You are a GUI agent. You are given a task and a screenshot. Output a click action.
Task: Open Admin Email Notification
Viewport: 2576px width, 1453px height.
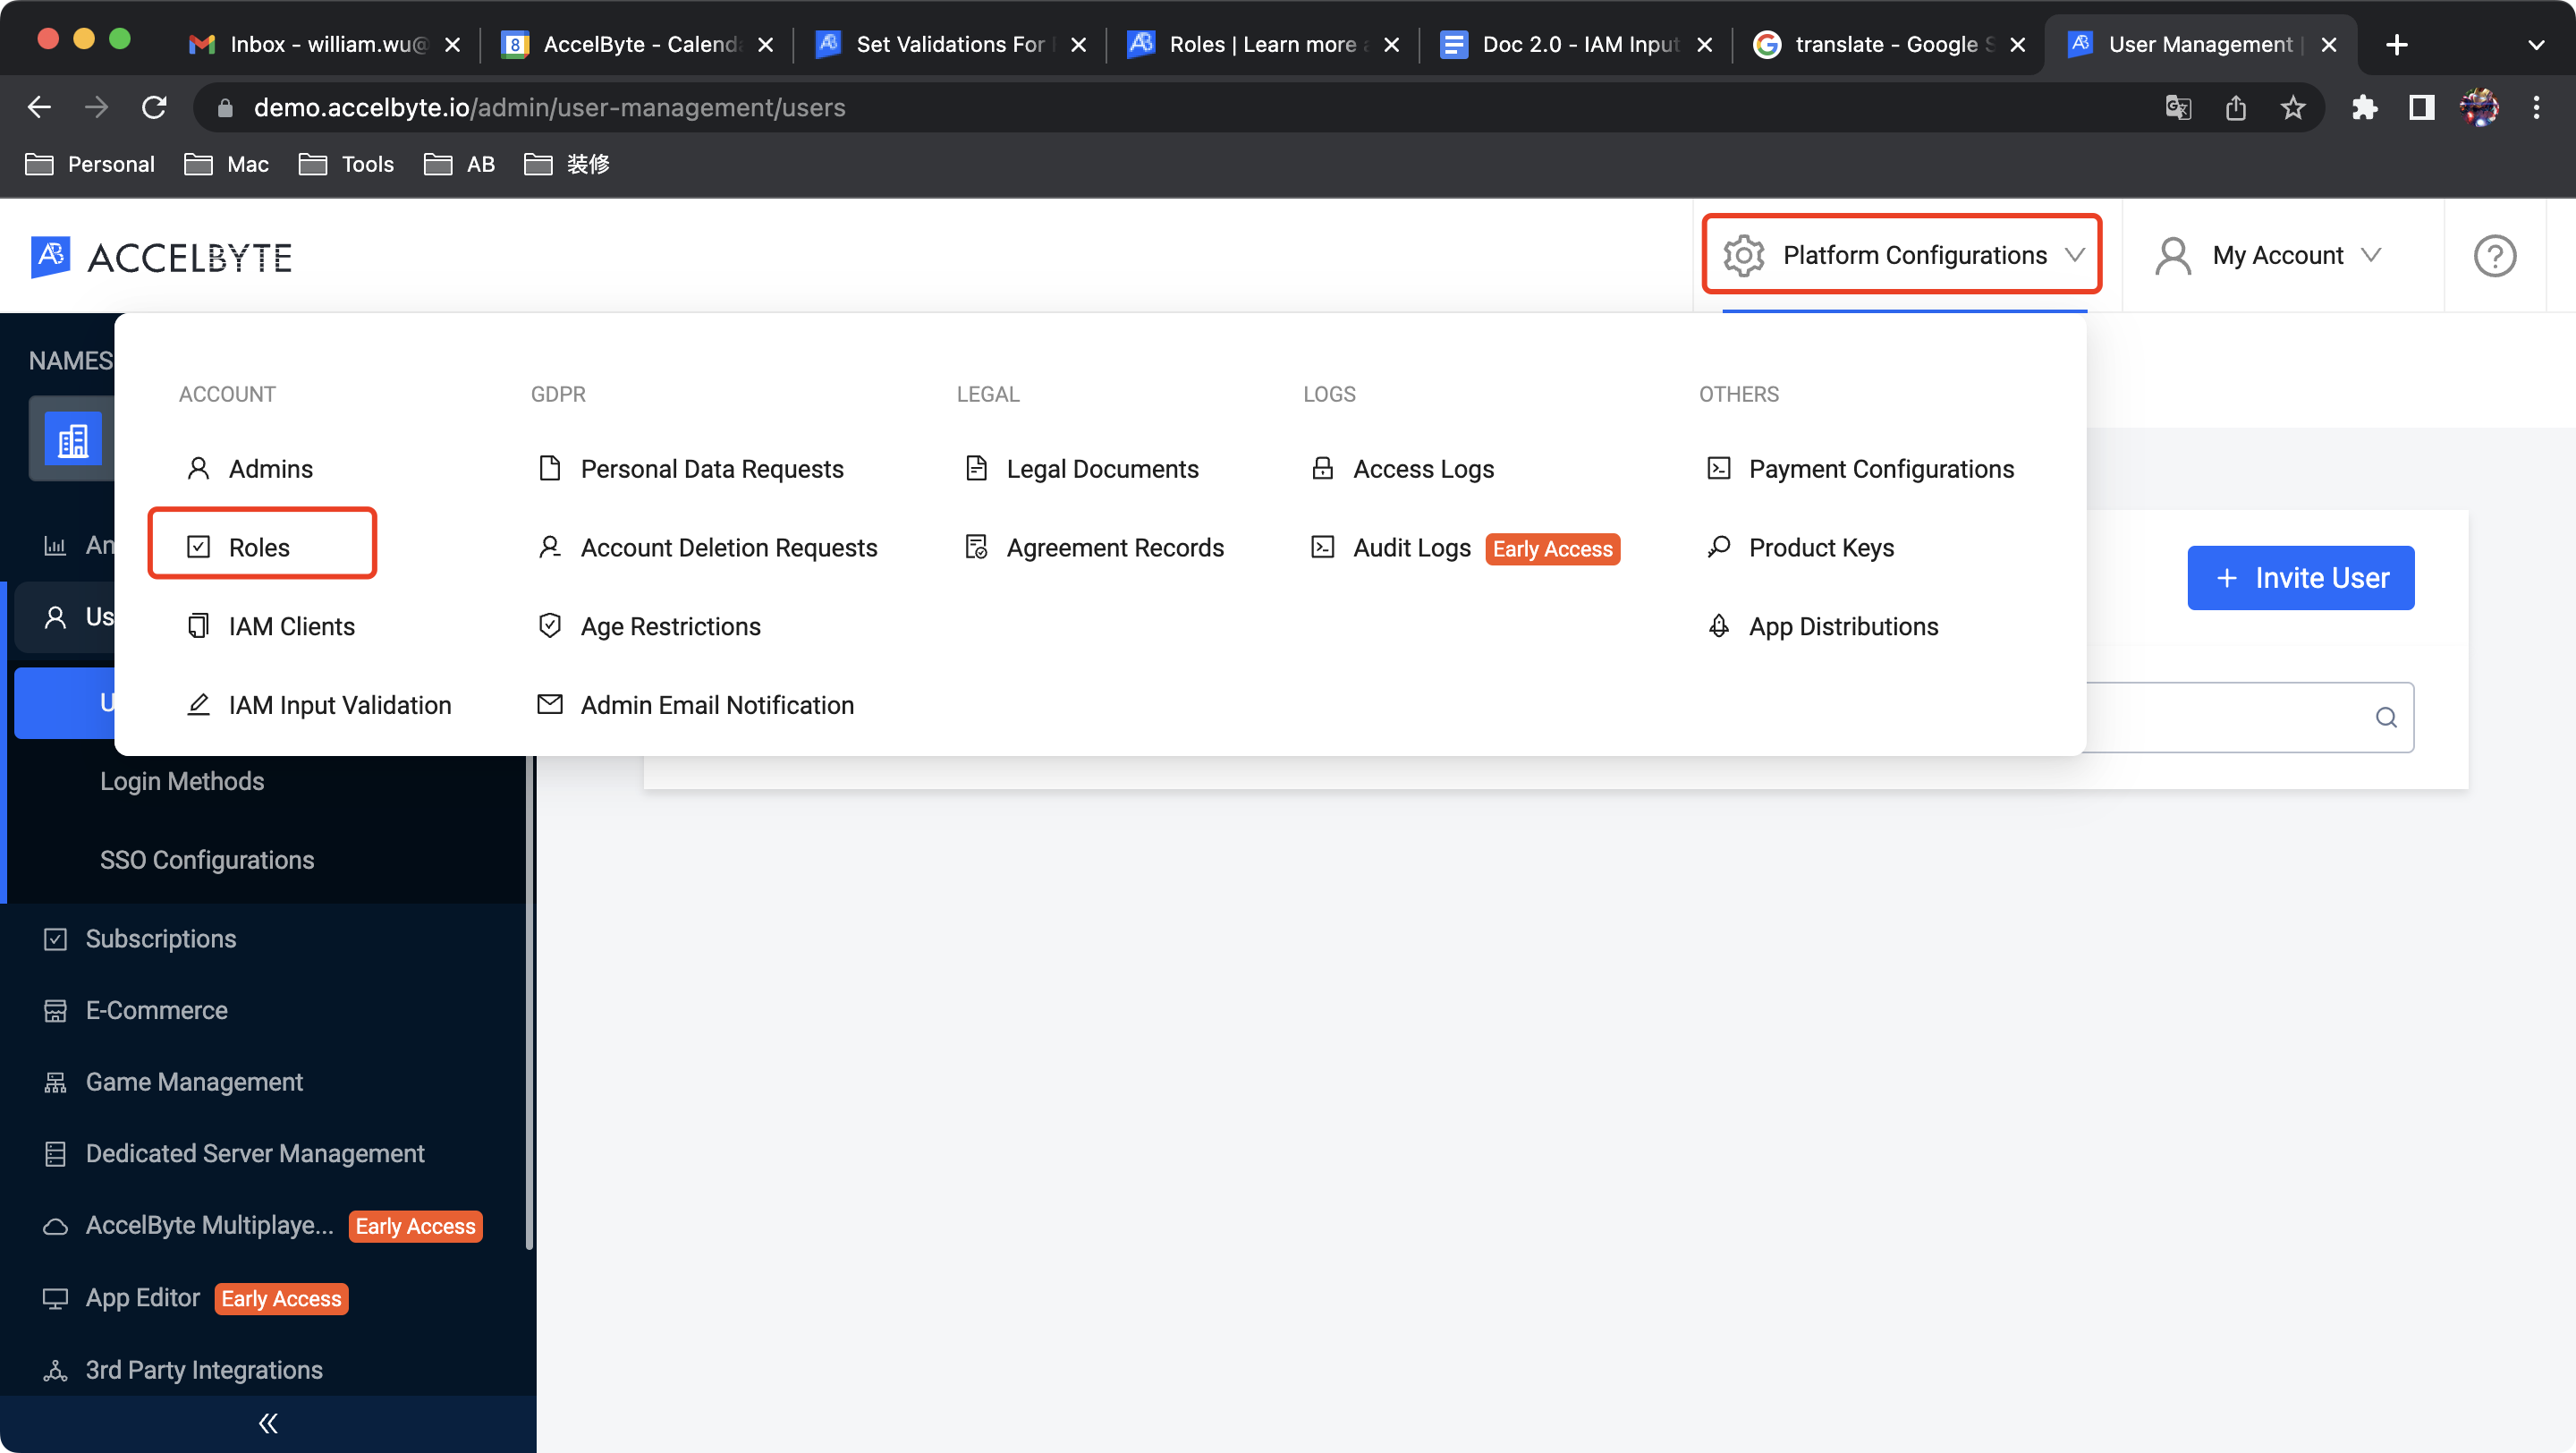click(696, 705)
